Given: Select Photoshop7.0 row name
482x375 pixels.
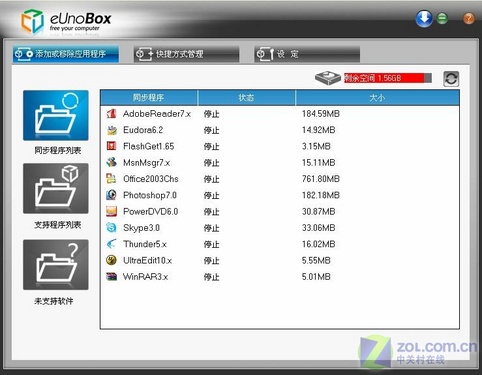Looking at the screenshot, I should coord(150,195).
